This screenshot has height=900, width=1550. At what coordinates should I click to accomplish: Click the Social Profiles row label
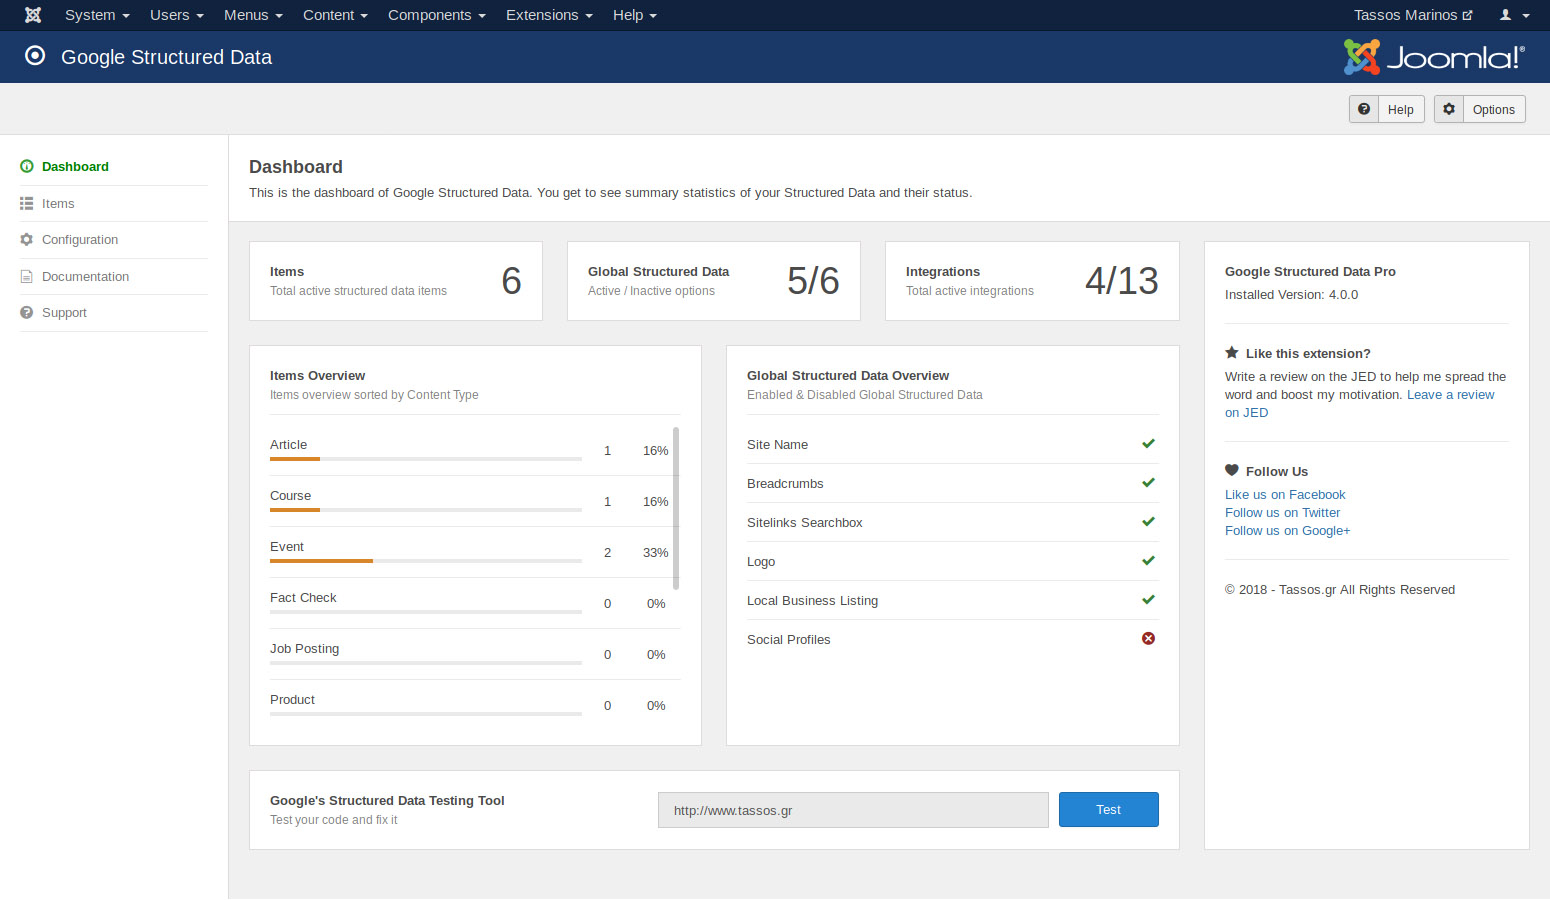(x=788, y=640)
